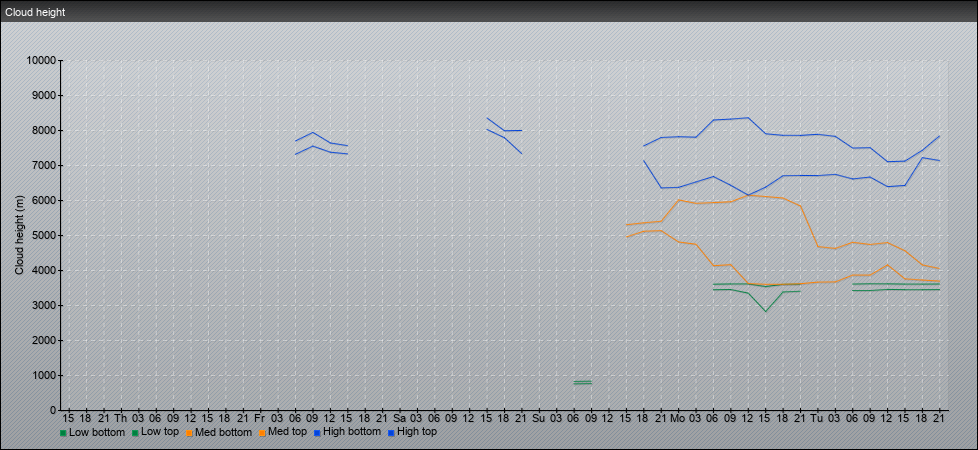The width and height of the screenshot is (978, 450).
Task: Click the Sa day label on time axis
Action: (399, 417)
